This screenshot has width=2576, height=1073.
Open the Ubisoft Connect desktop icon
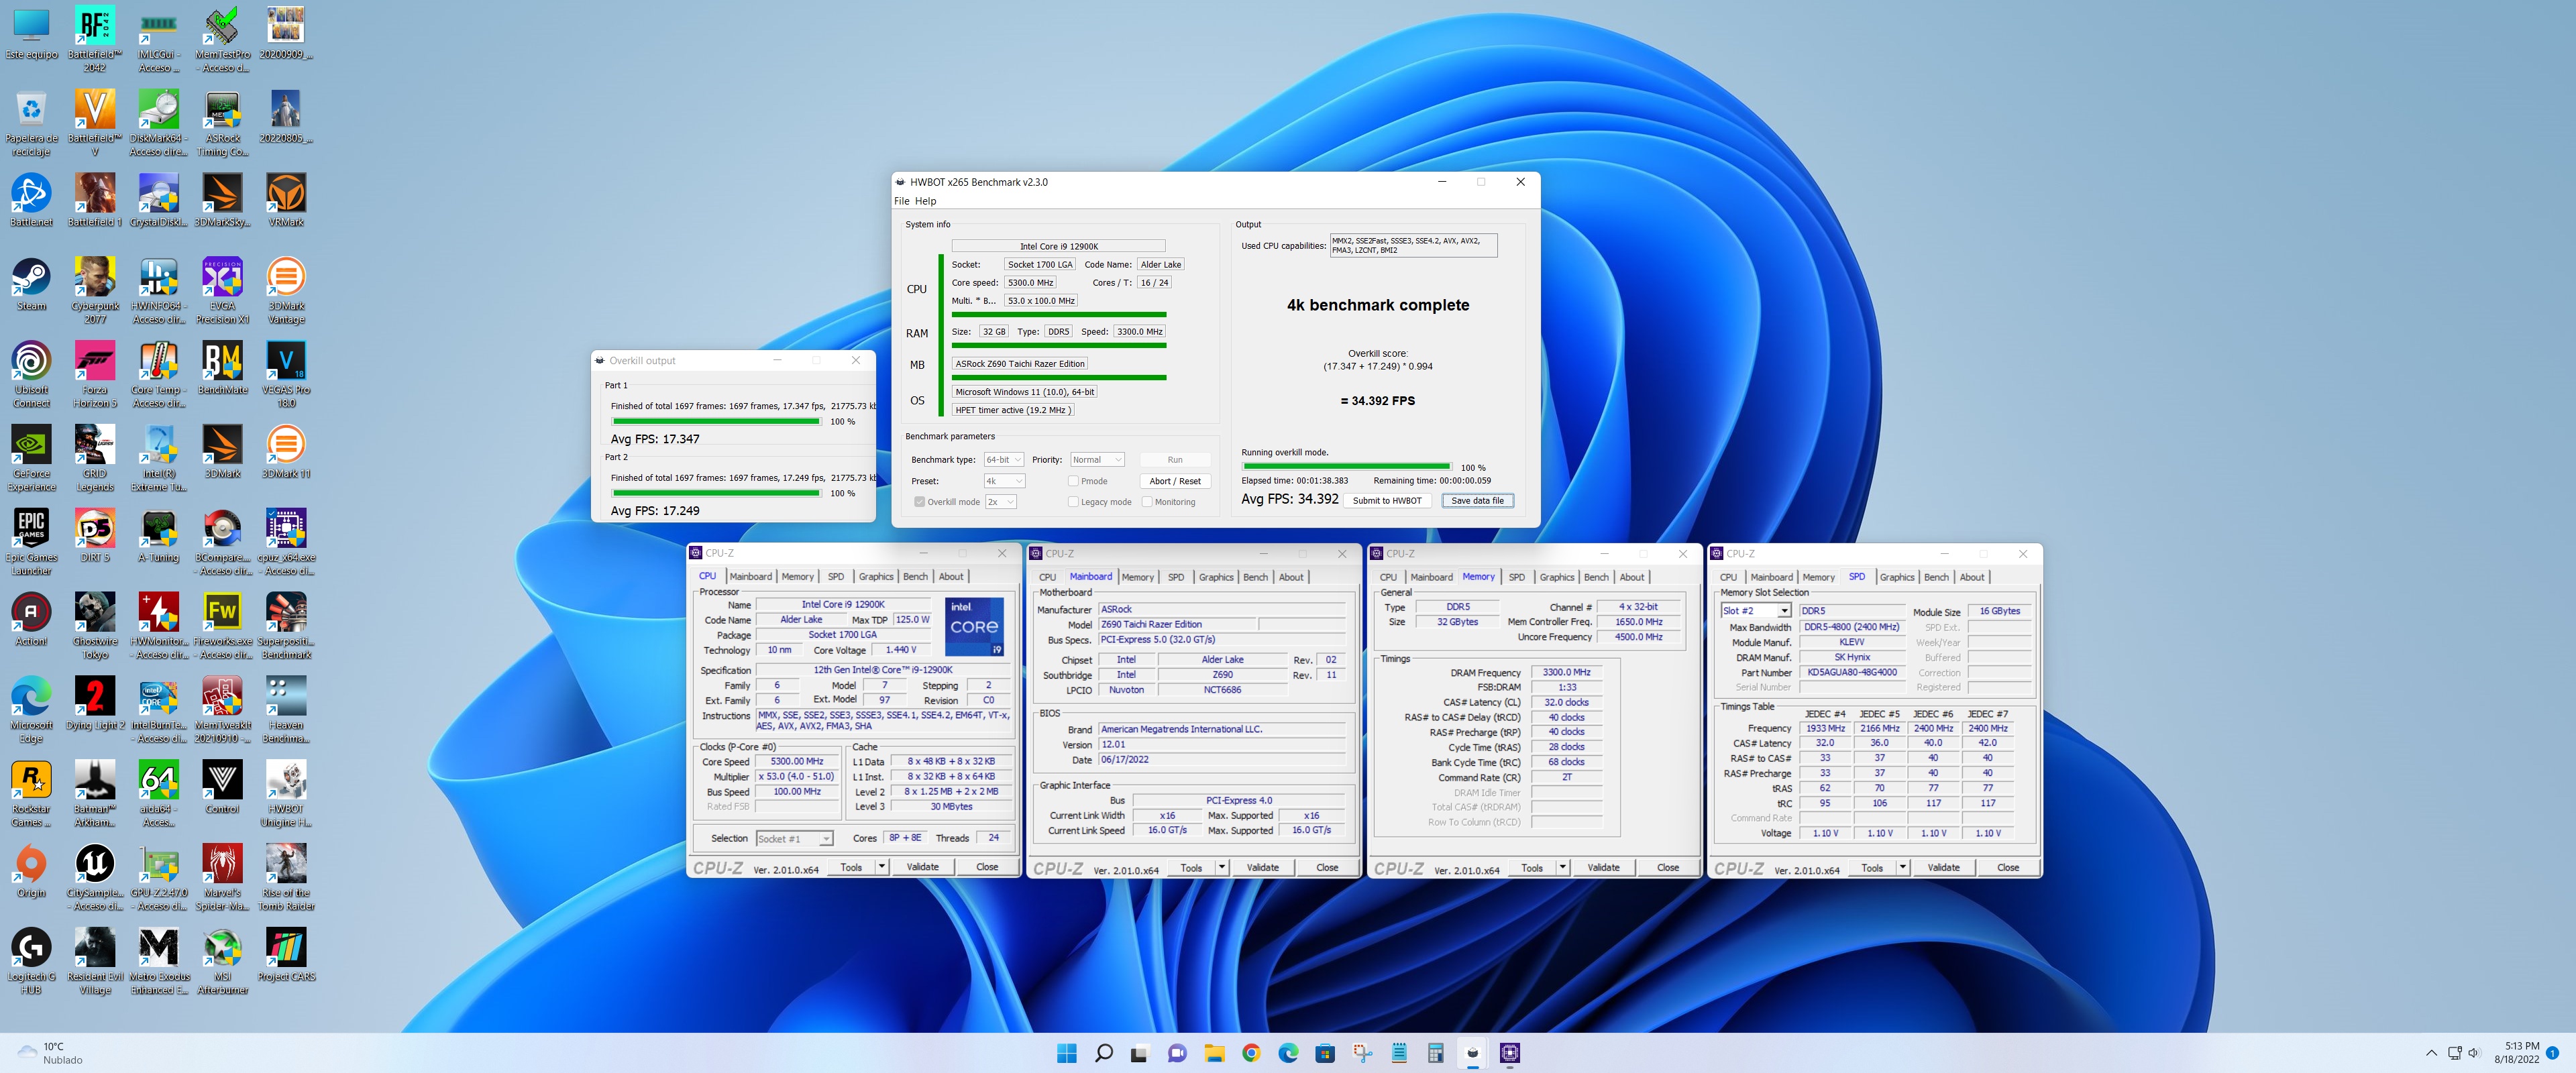pos(31,375)
